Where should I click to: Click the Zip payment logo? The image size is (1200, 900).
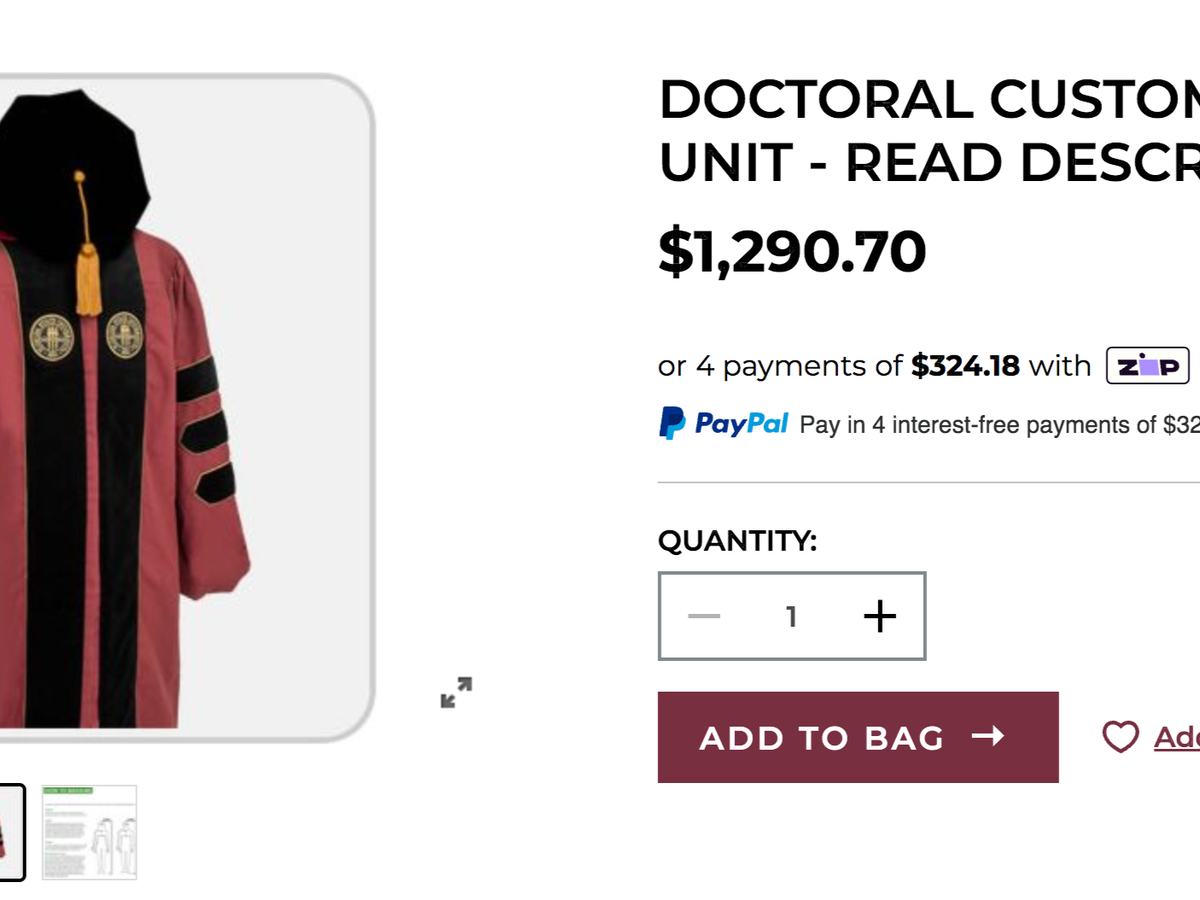point(1147,366)
